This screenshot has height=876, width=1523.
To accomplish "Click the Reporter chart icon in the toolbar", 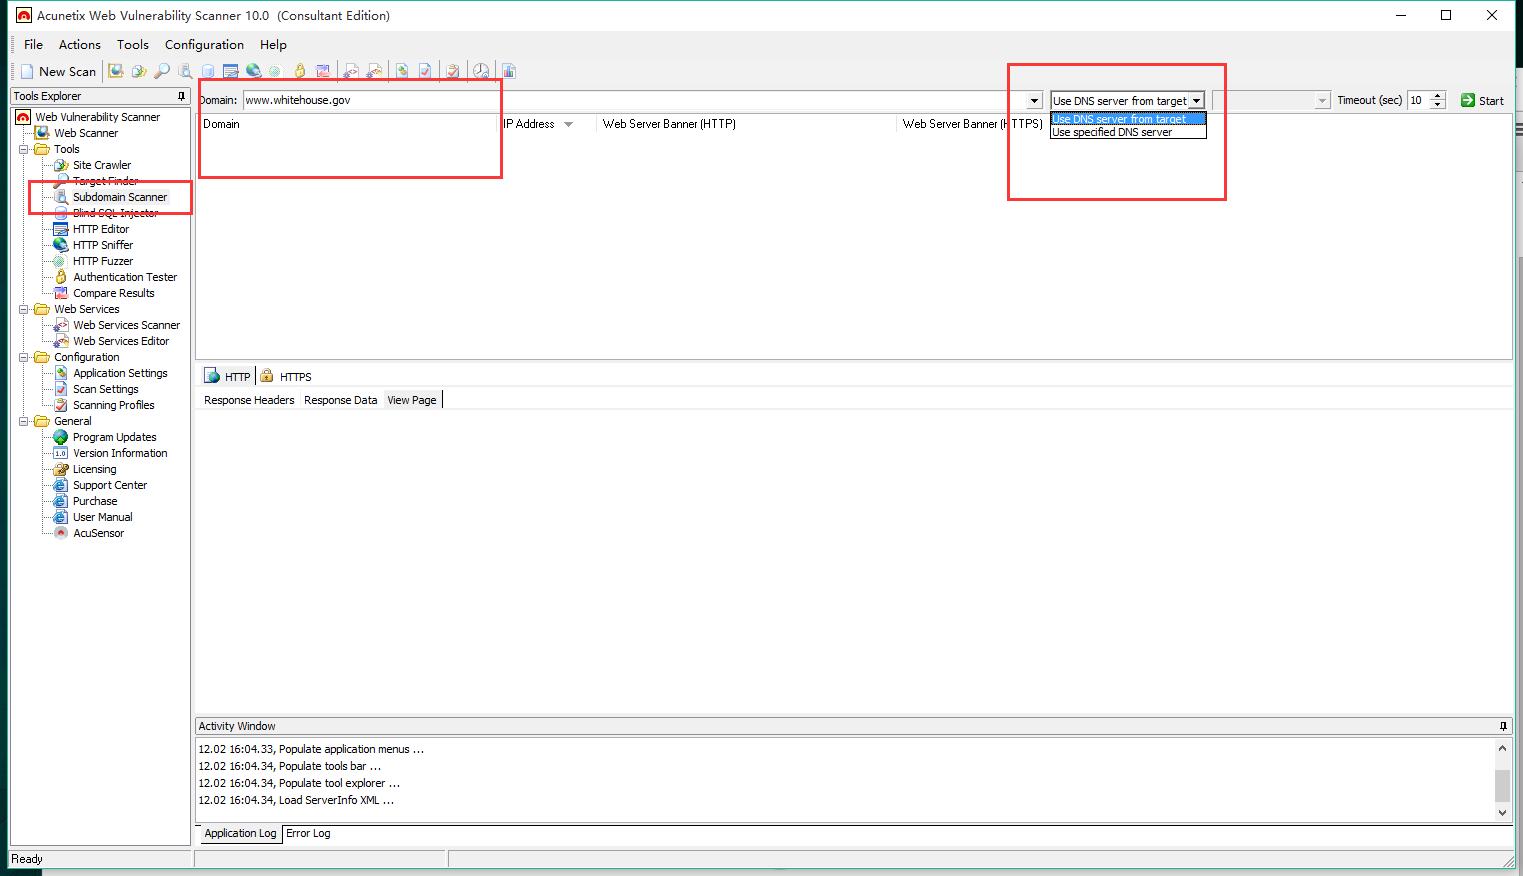I will coord(509,71).
